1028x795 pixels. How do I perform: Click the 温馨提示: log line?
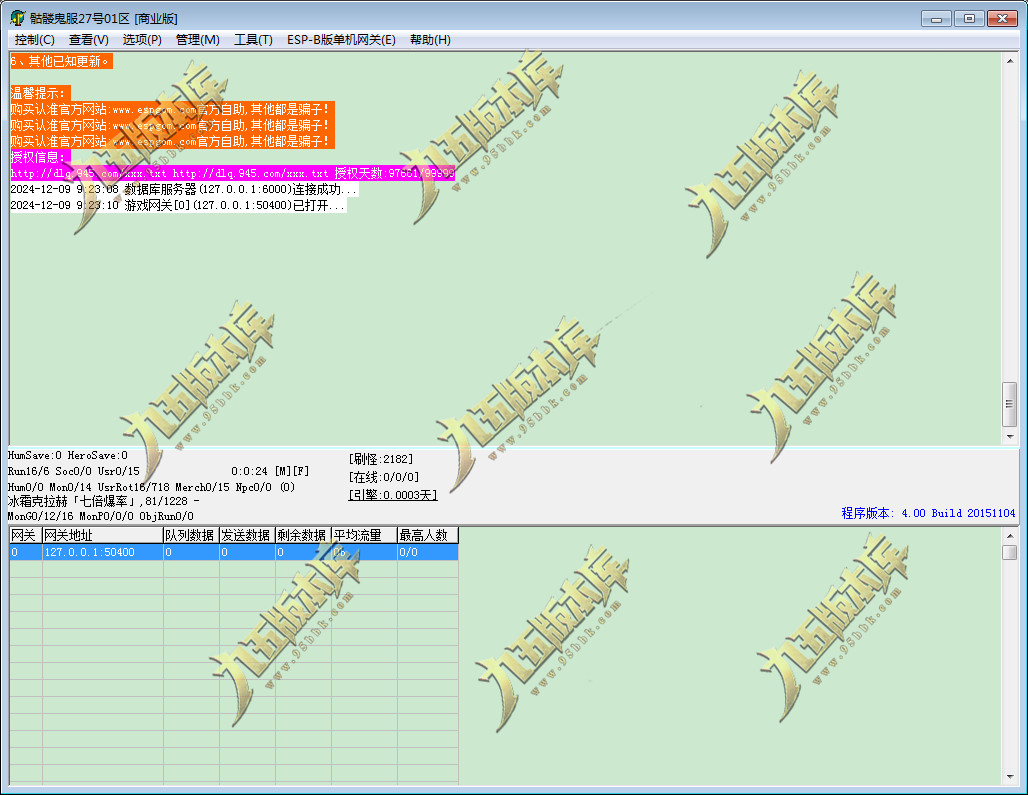point(38,94)
